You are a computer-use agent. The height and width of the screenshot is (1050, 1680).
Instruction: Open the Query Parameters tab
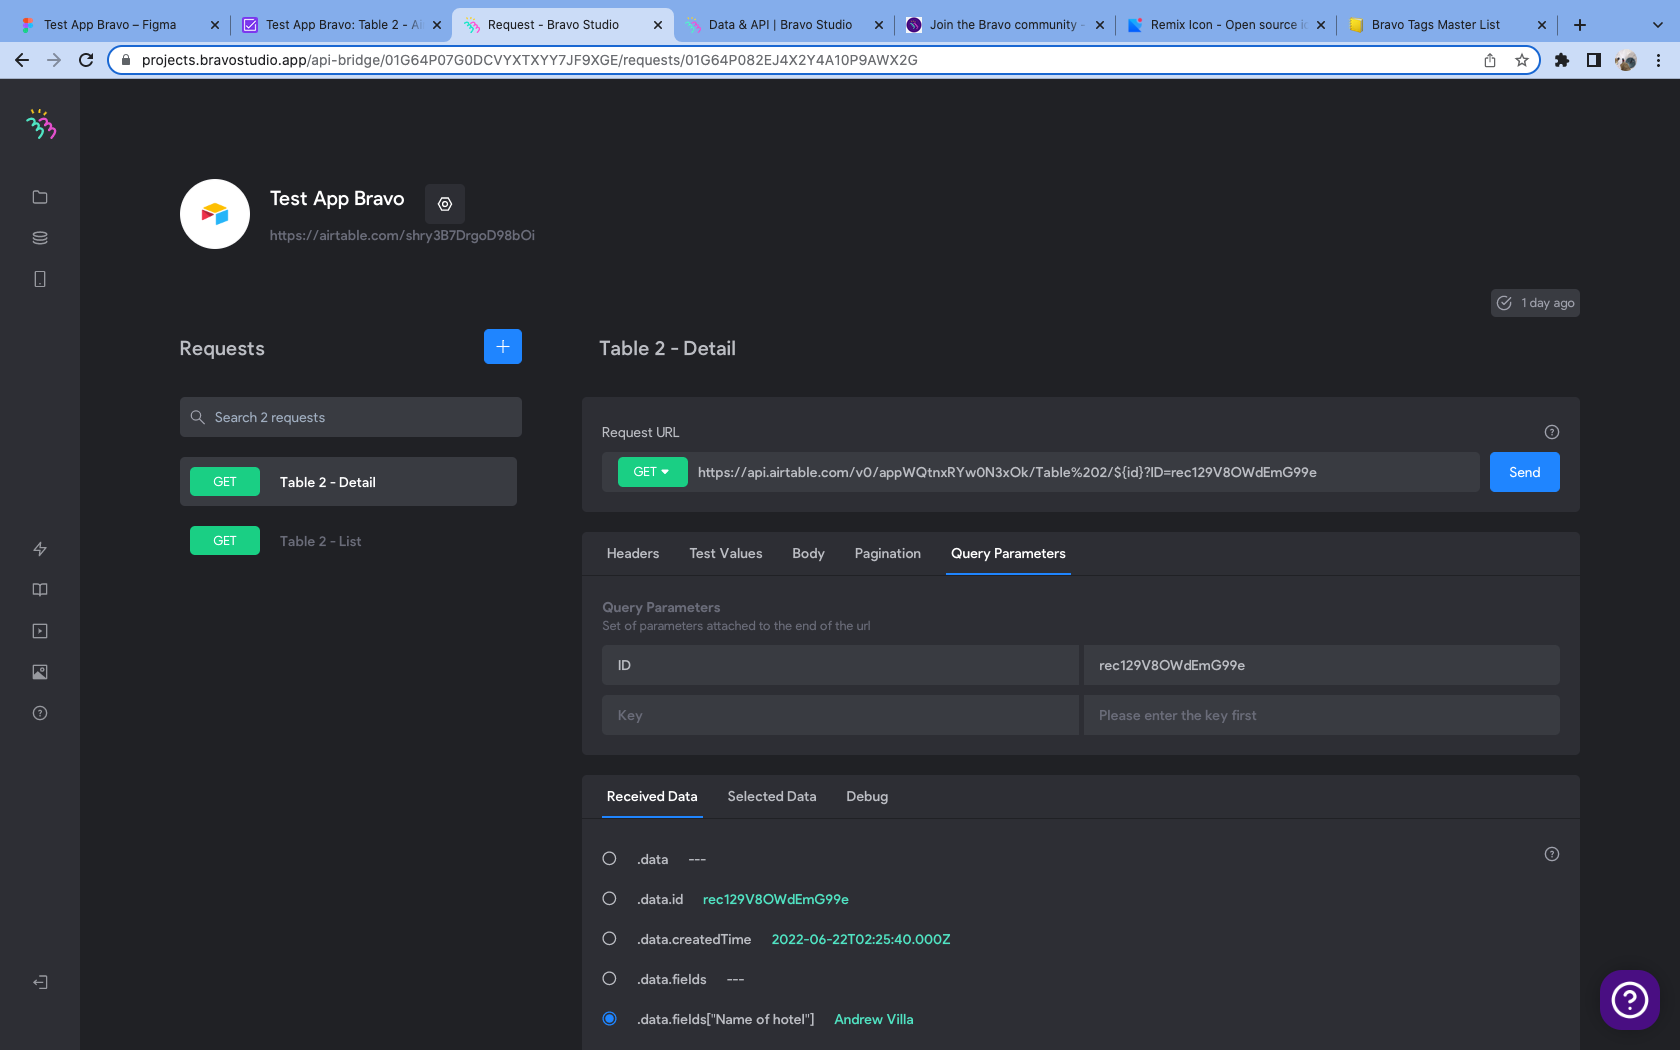pyautogui.click(x=1008, y=554)
